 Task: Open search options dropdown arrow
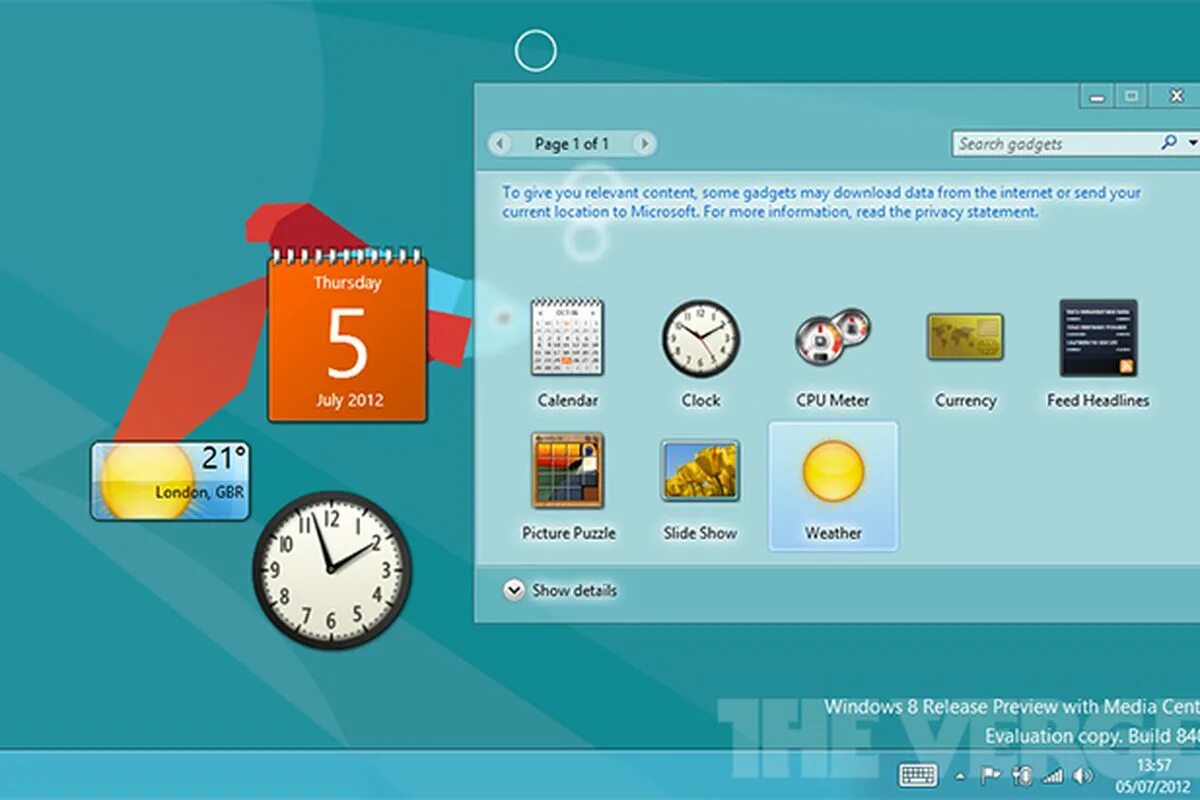pyautogui.click(x=1193, y=144)
